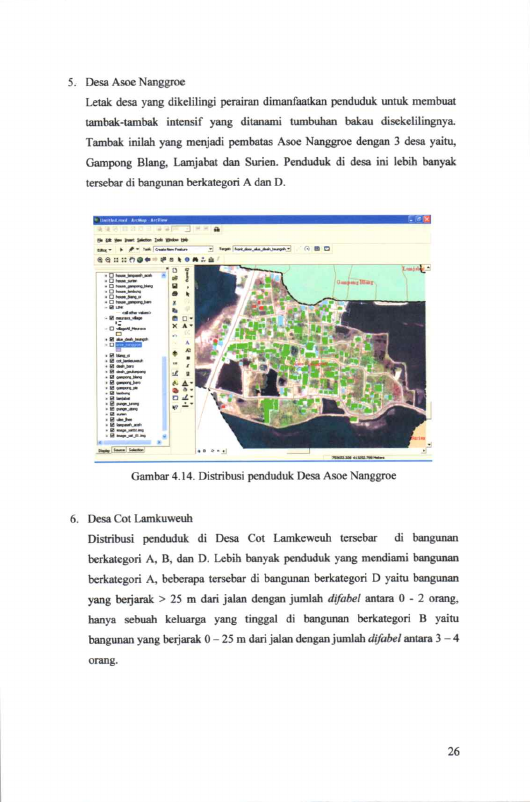Screen dimensions: 530x802
Task: Click the Delete X icon
Action: point(175,326)
